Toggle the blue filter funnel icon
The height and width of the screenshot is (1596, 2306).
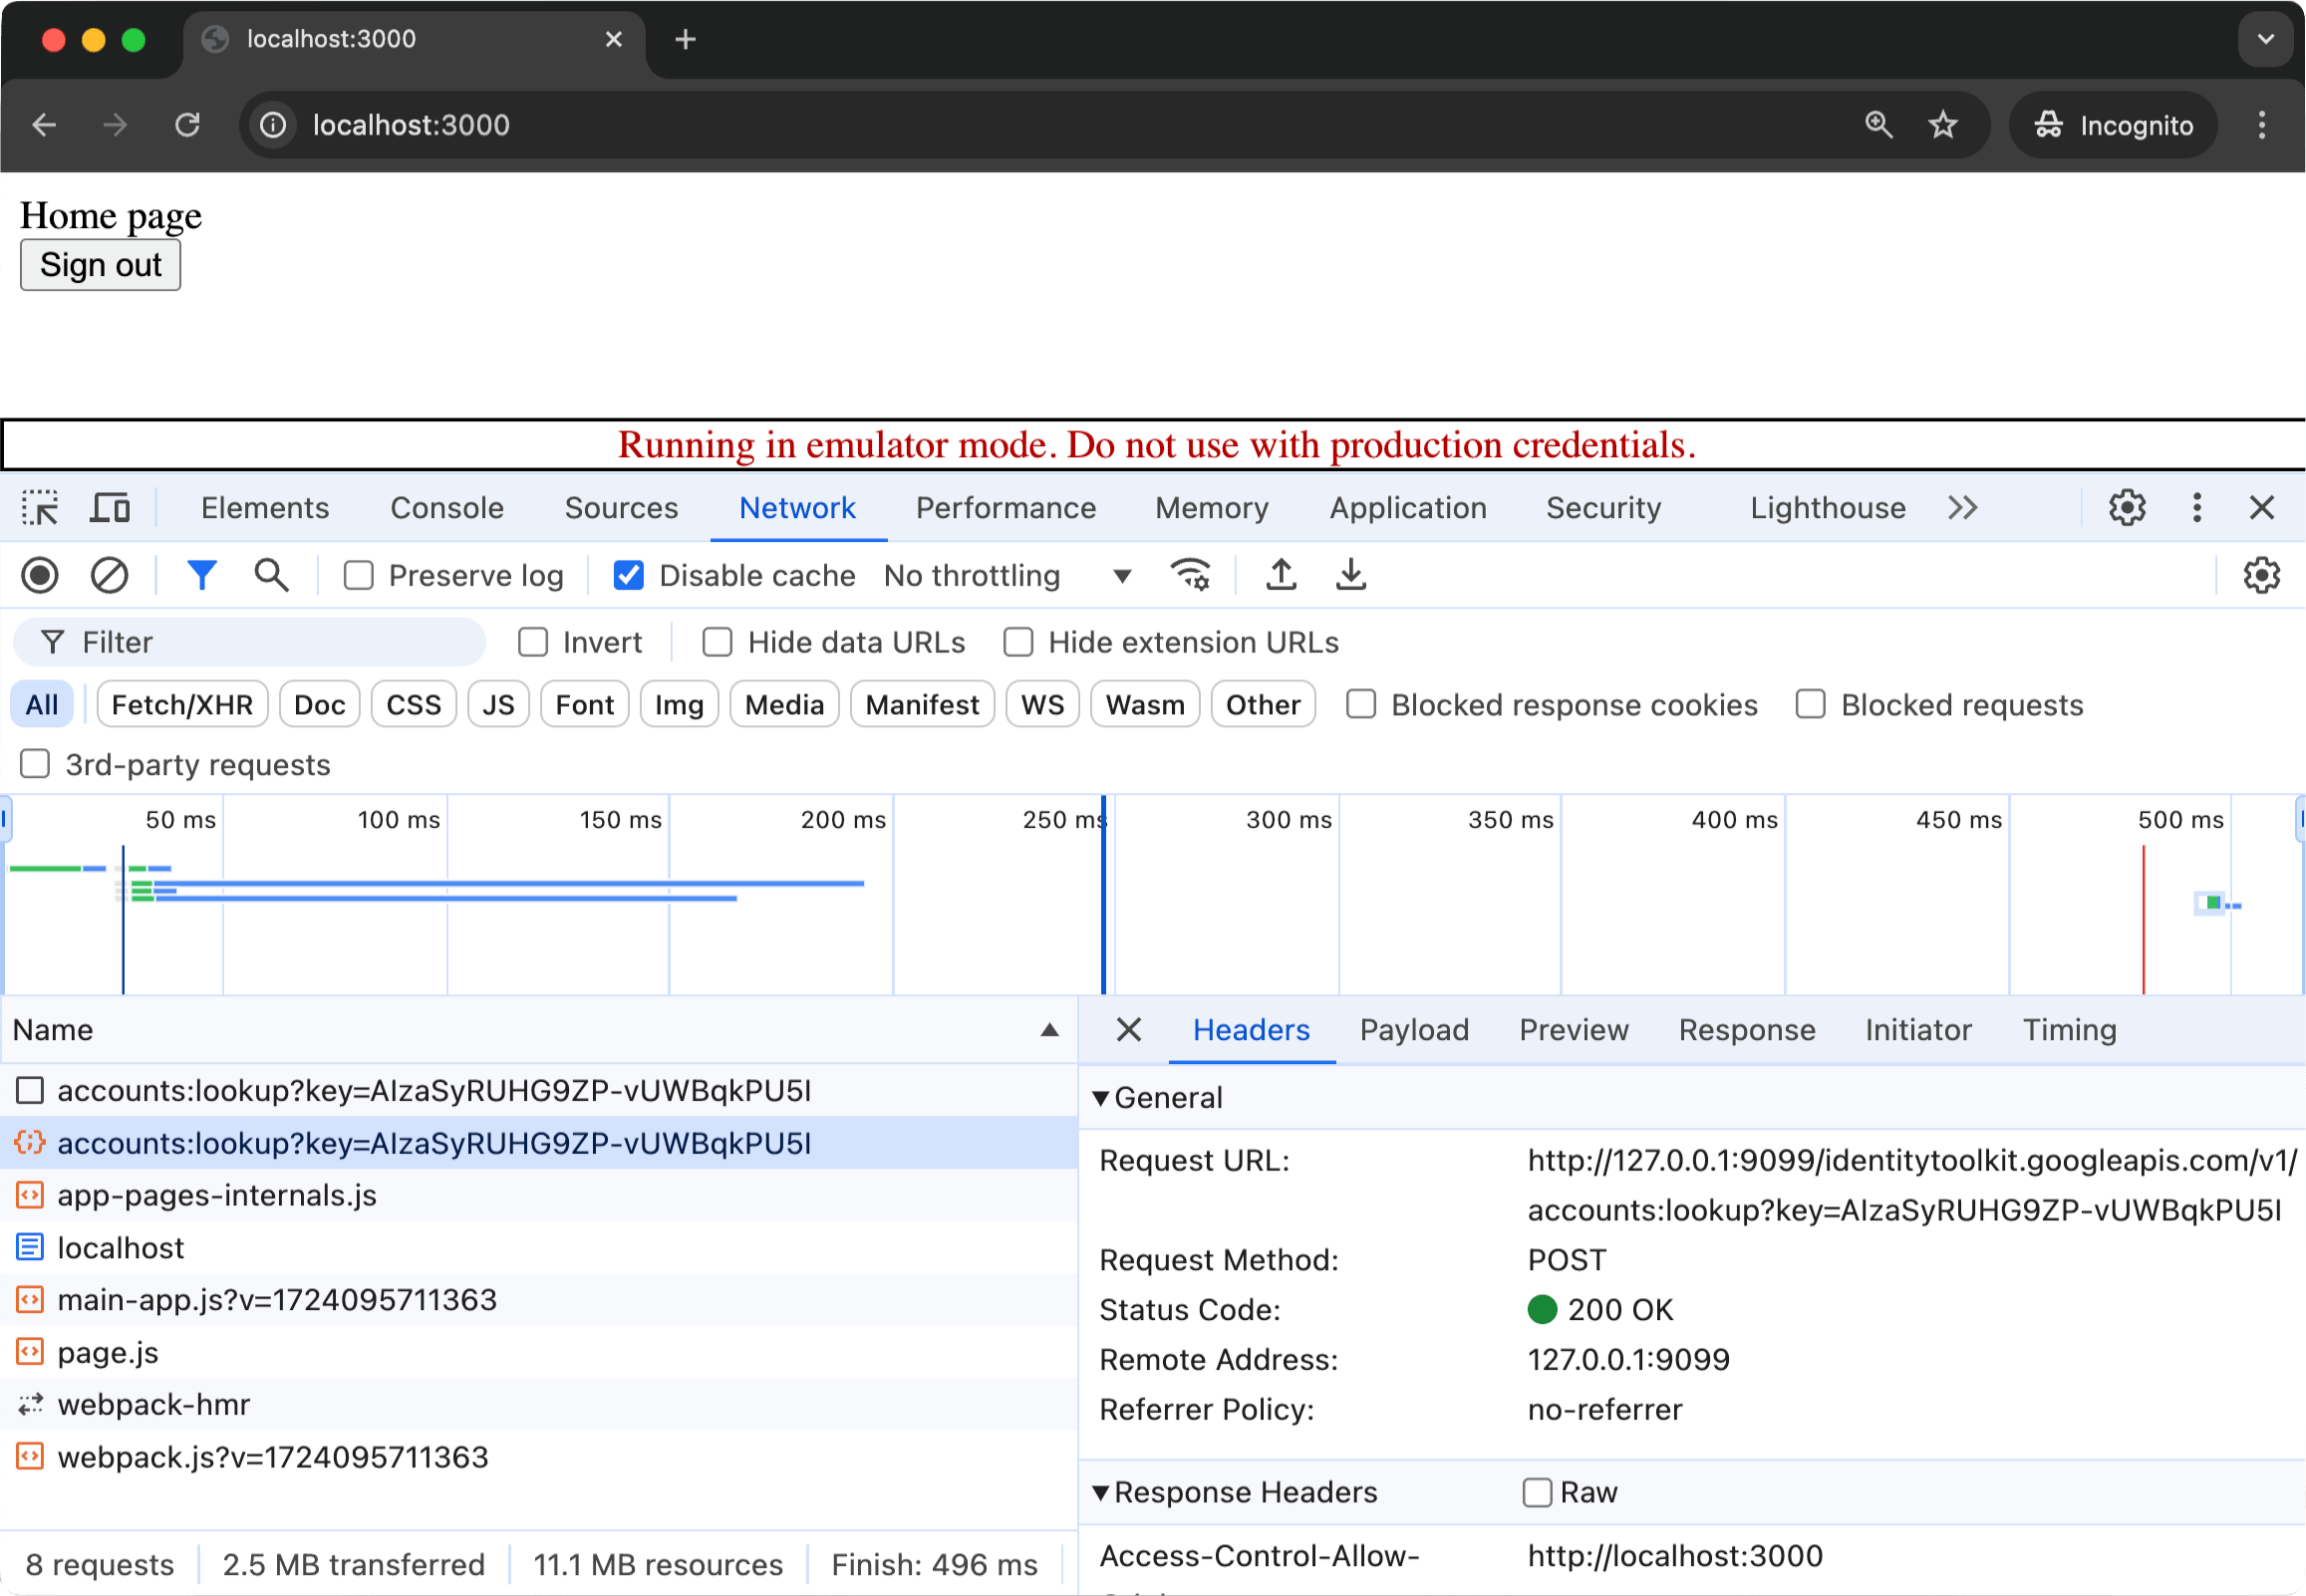pos(202,576)
